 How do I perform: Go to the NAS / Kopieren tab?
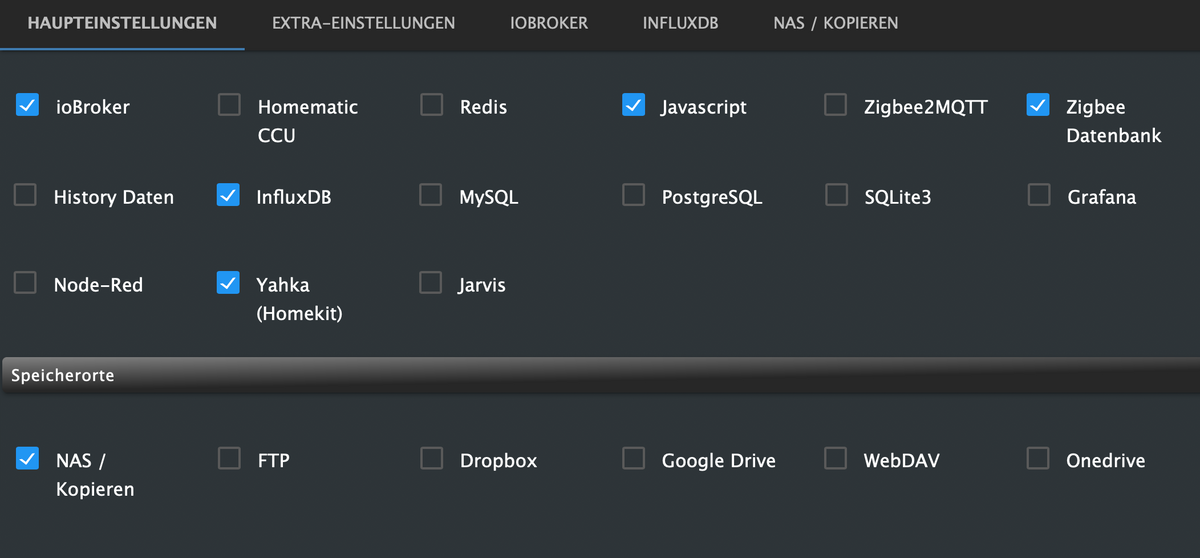pos(835,22)
